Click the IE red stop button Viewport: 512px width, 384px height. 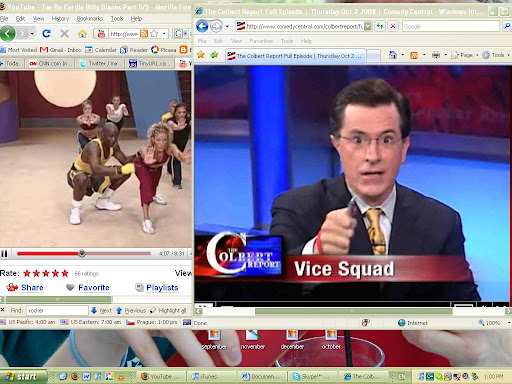tap(393, 26)
